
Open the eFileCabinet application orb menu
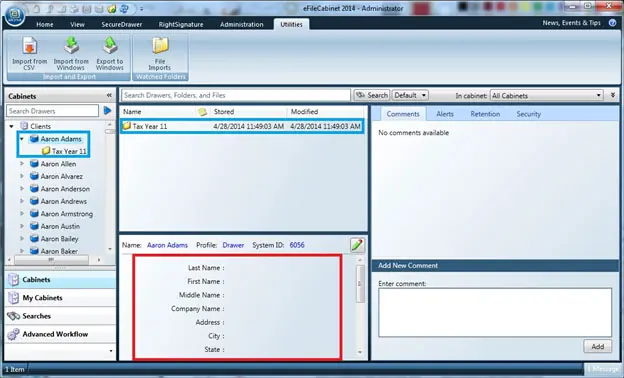[x=15, y=15]
